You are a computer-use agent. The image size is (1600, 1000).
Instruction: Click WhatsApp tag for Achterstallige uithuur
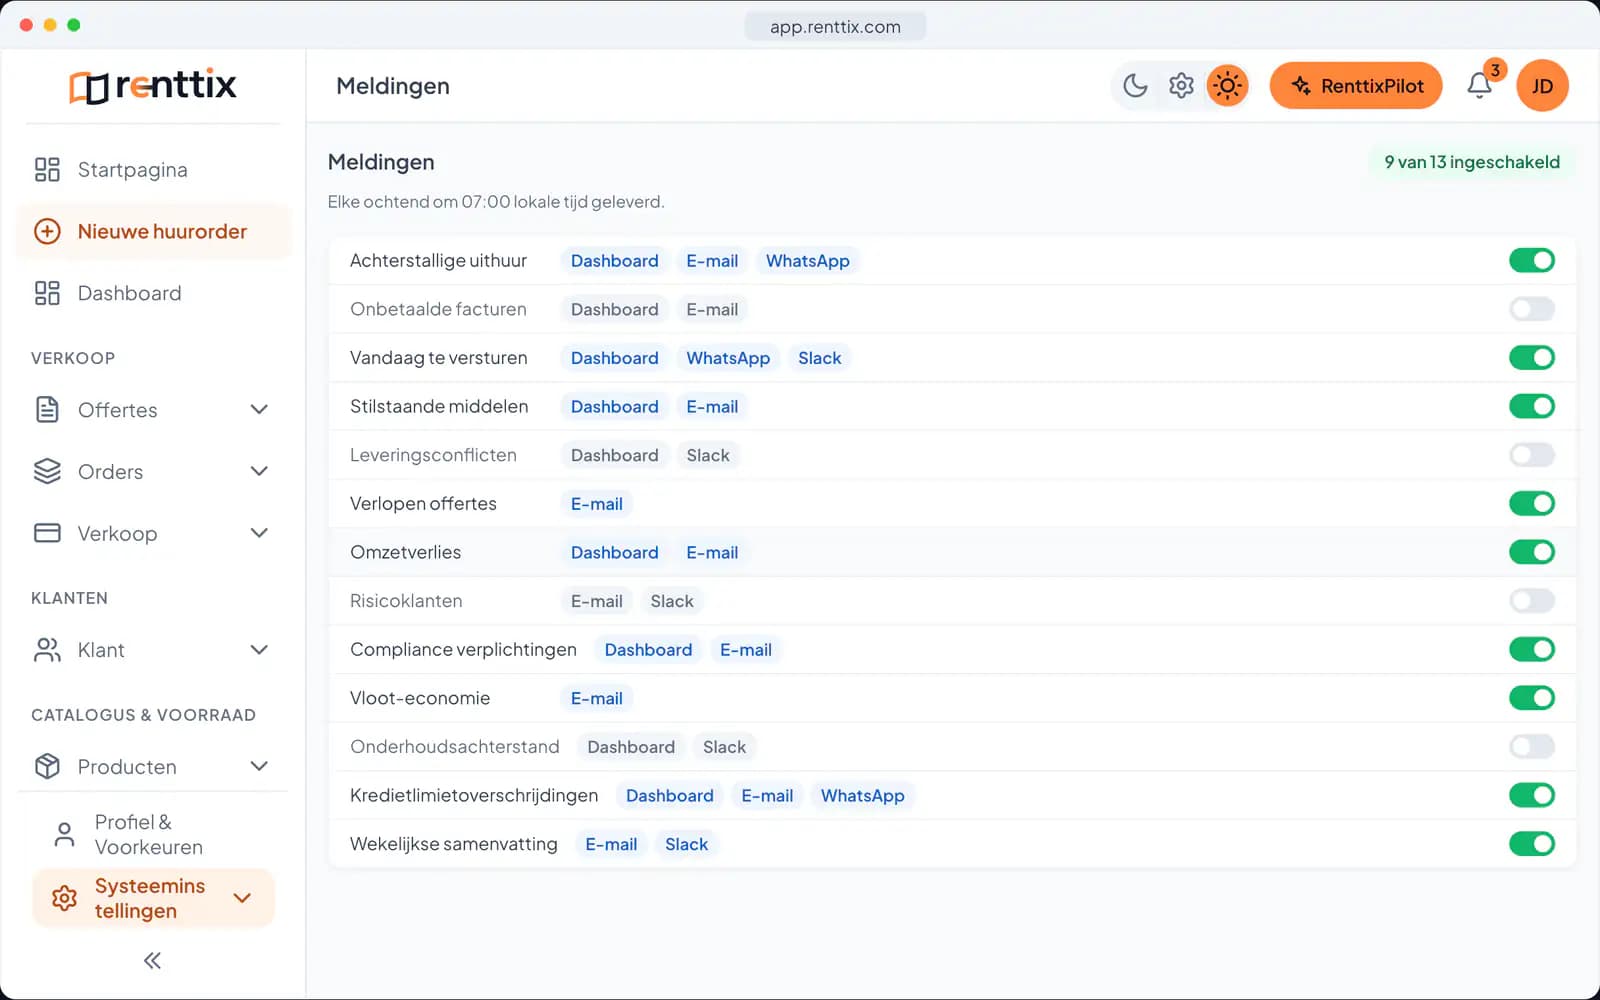(808, 261)
